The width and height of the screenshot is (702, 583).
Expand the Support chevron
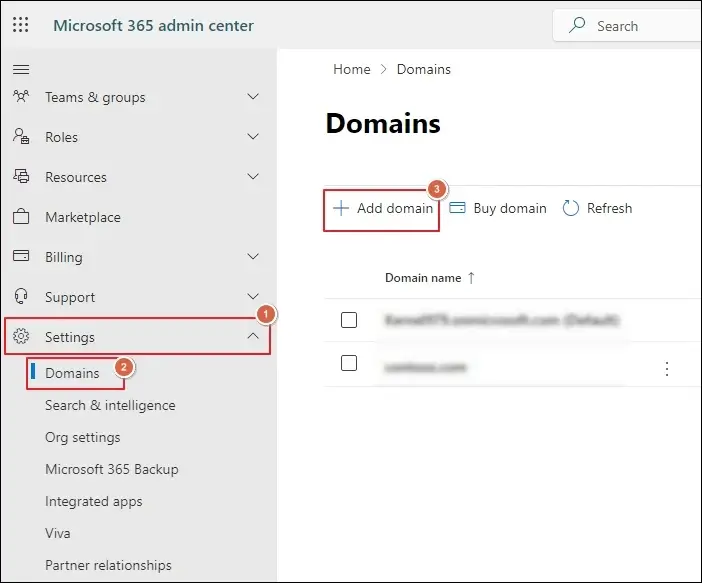253,296
